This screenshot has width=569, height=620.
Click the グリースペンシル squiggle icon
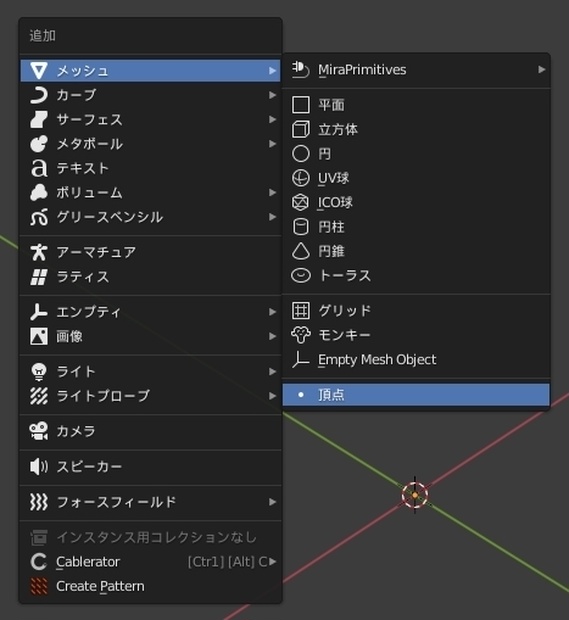(39, 217)
